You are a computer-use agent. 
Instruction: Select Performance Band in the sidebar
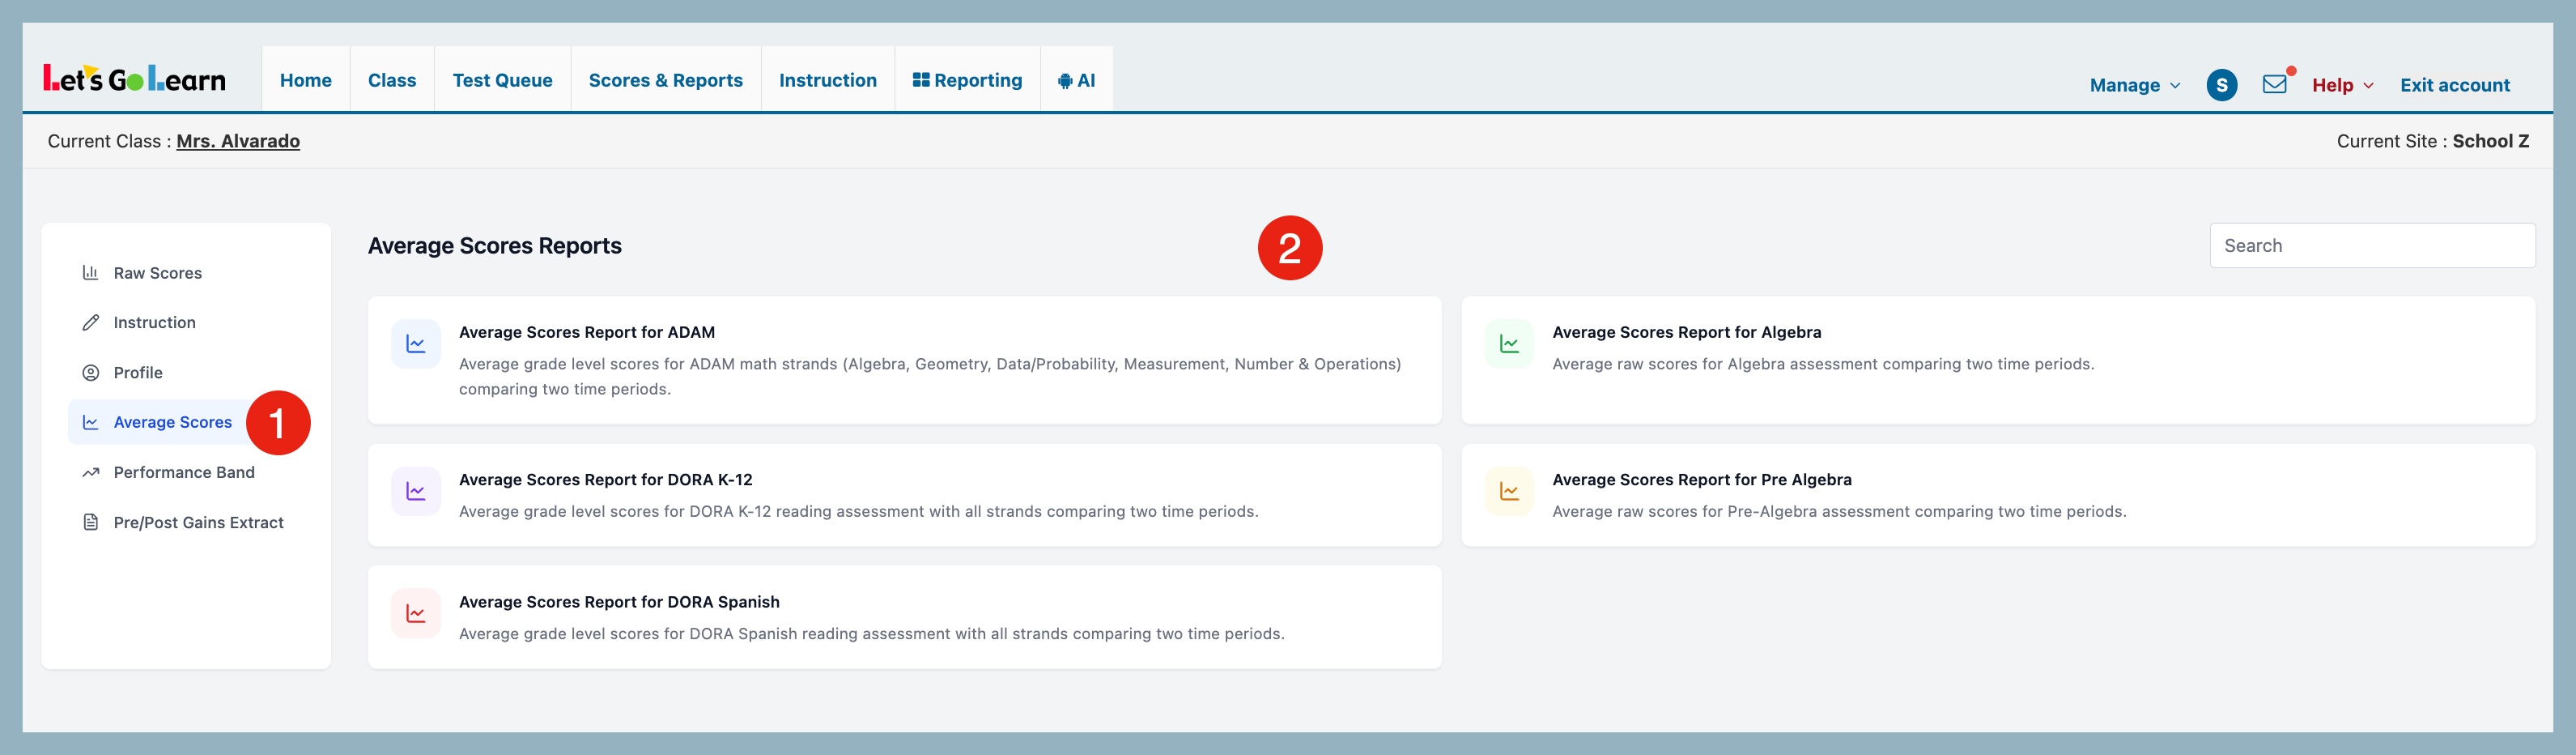tap(184, 472)
